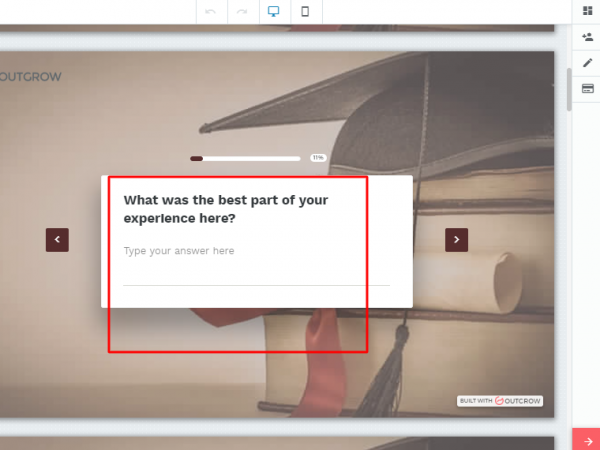Open the add user panel icon
The image size is (600, 450).
tap(587, 36)
